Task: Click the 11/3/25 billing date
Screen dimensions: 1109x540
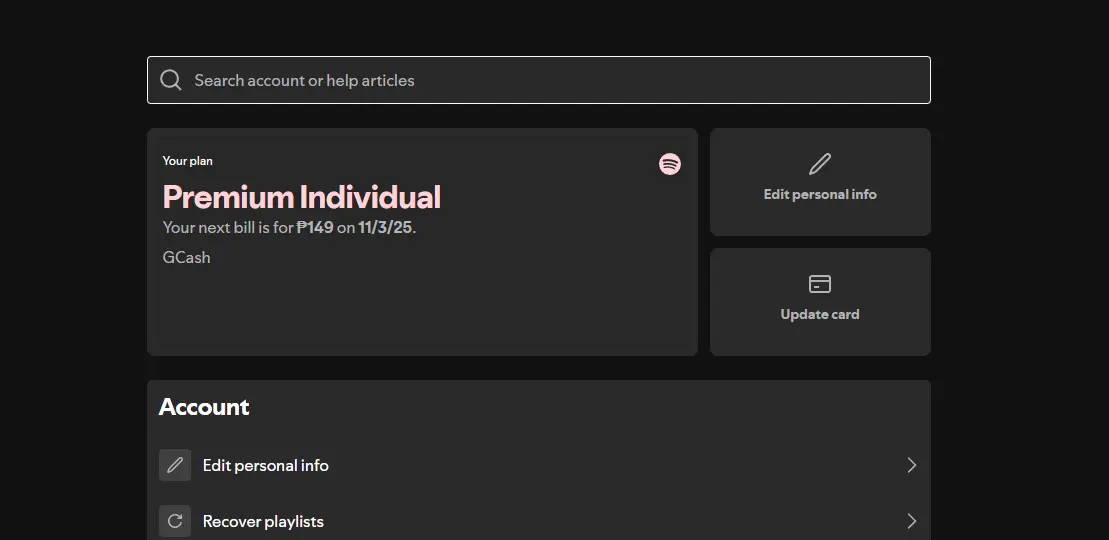Action: (x=385, y=227)
